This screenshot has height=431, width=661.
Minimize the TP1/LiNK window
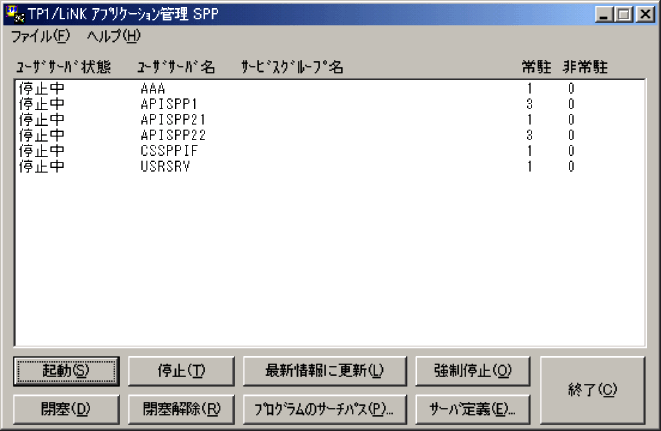click(x=604, y=15)
